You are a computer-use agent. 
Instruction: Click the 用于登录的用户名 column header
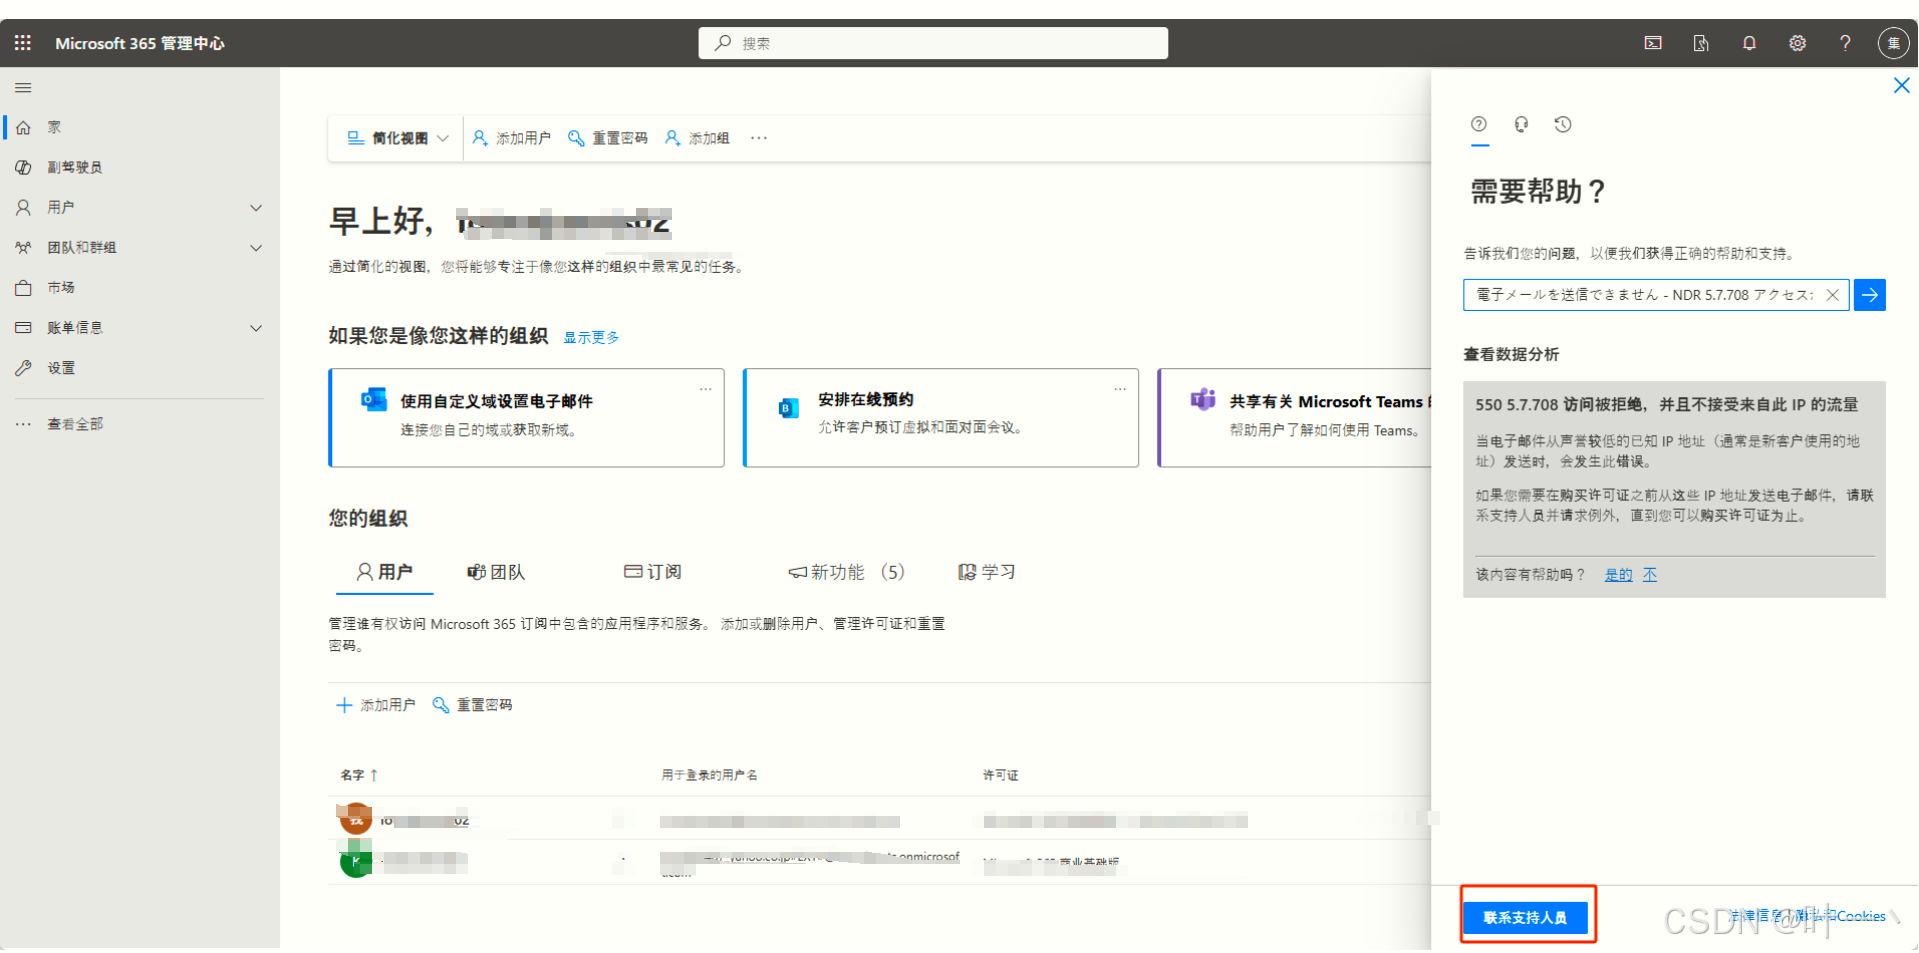pos(709,775)
